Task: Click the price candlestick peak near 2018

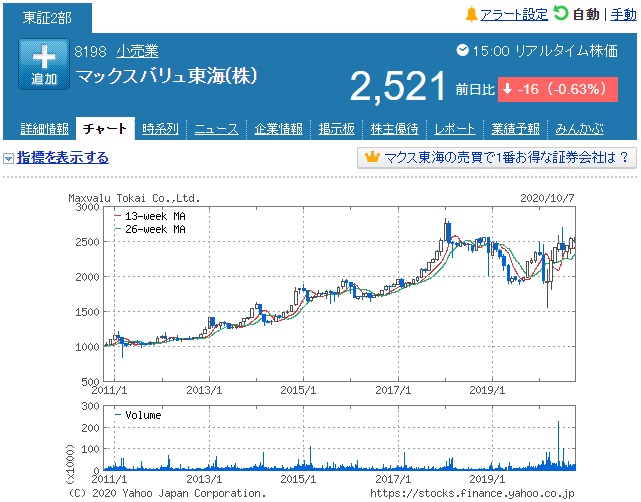Action: pyautogui.click(x=446, y=230)
